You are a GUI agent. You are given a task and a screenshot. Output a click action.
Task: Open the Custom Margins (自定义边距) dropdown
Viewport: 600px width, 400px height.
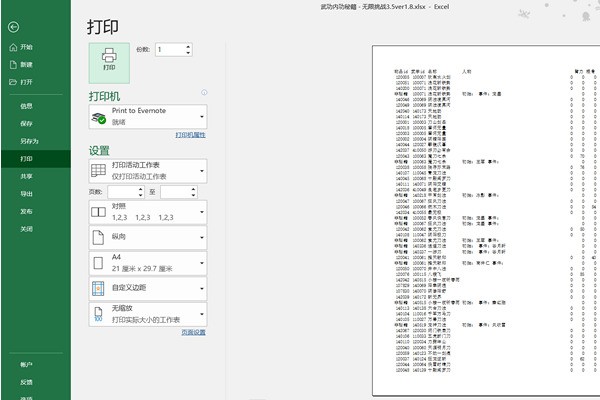pyautogui.click(x=148, y=288)
